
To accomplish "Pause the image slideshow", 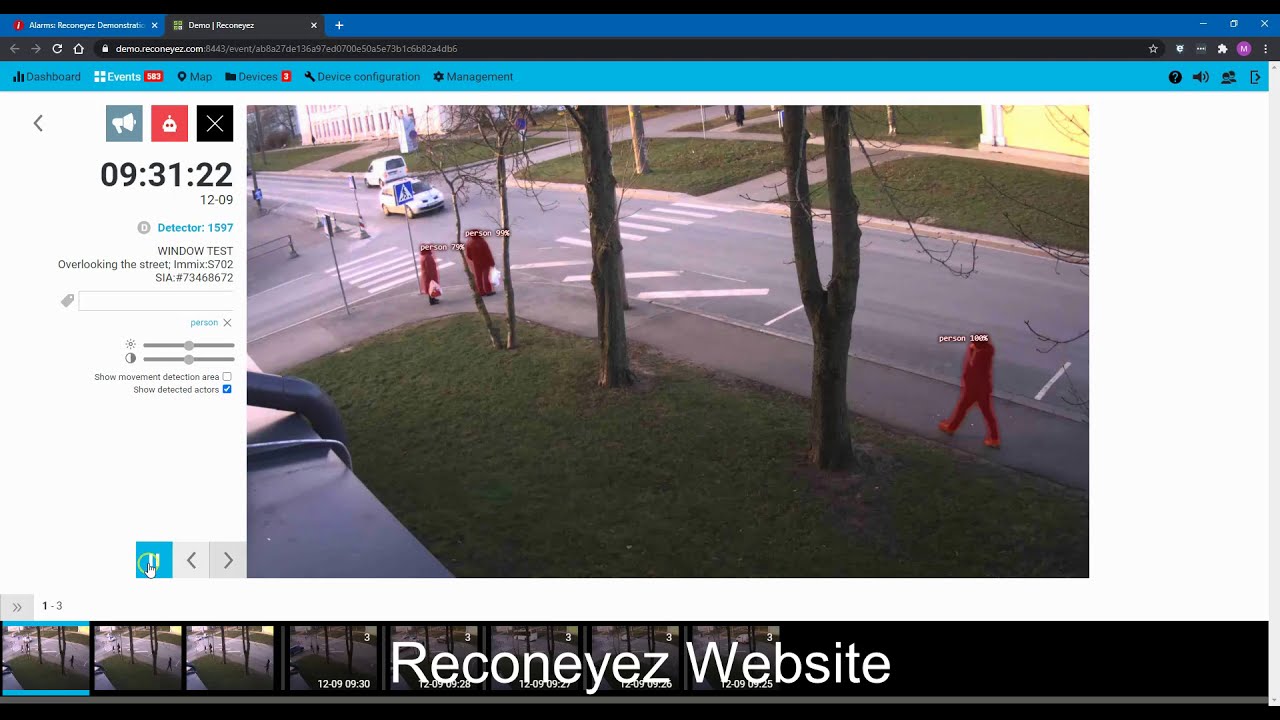I will 154,560.
